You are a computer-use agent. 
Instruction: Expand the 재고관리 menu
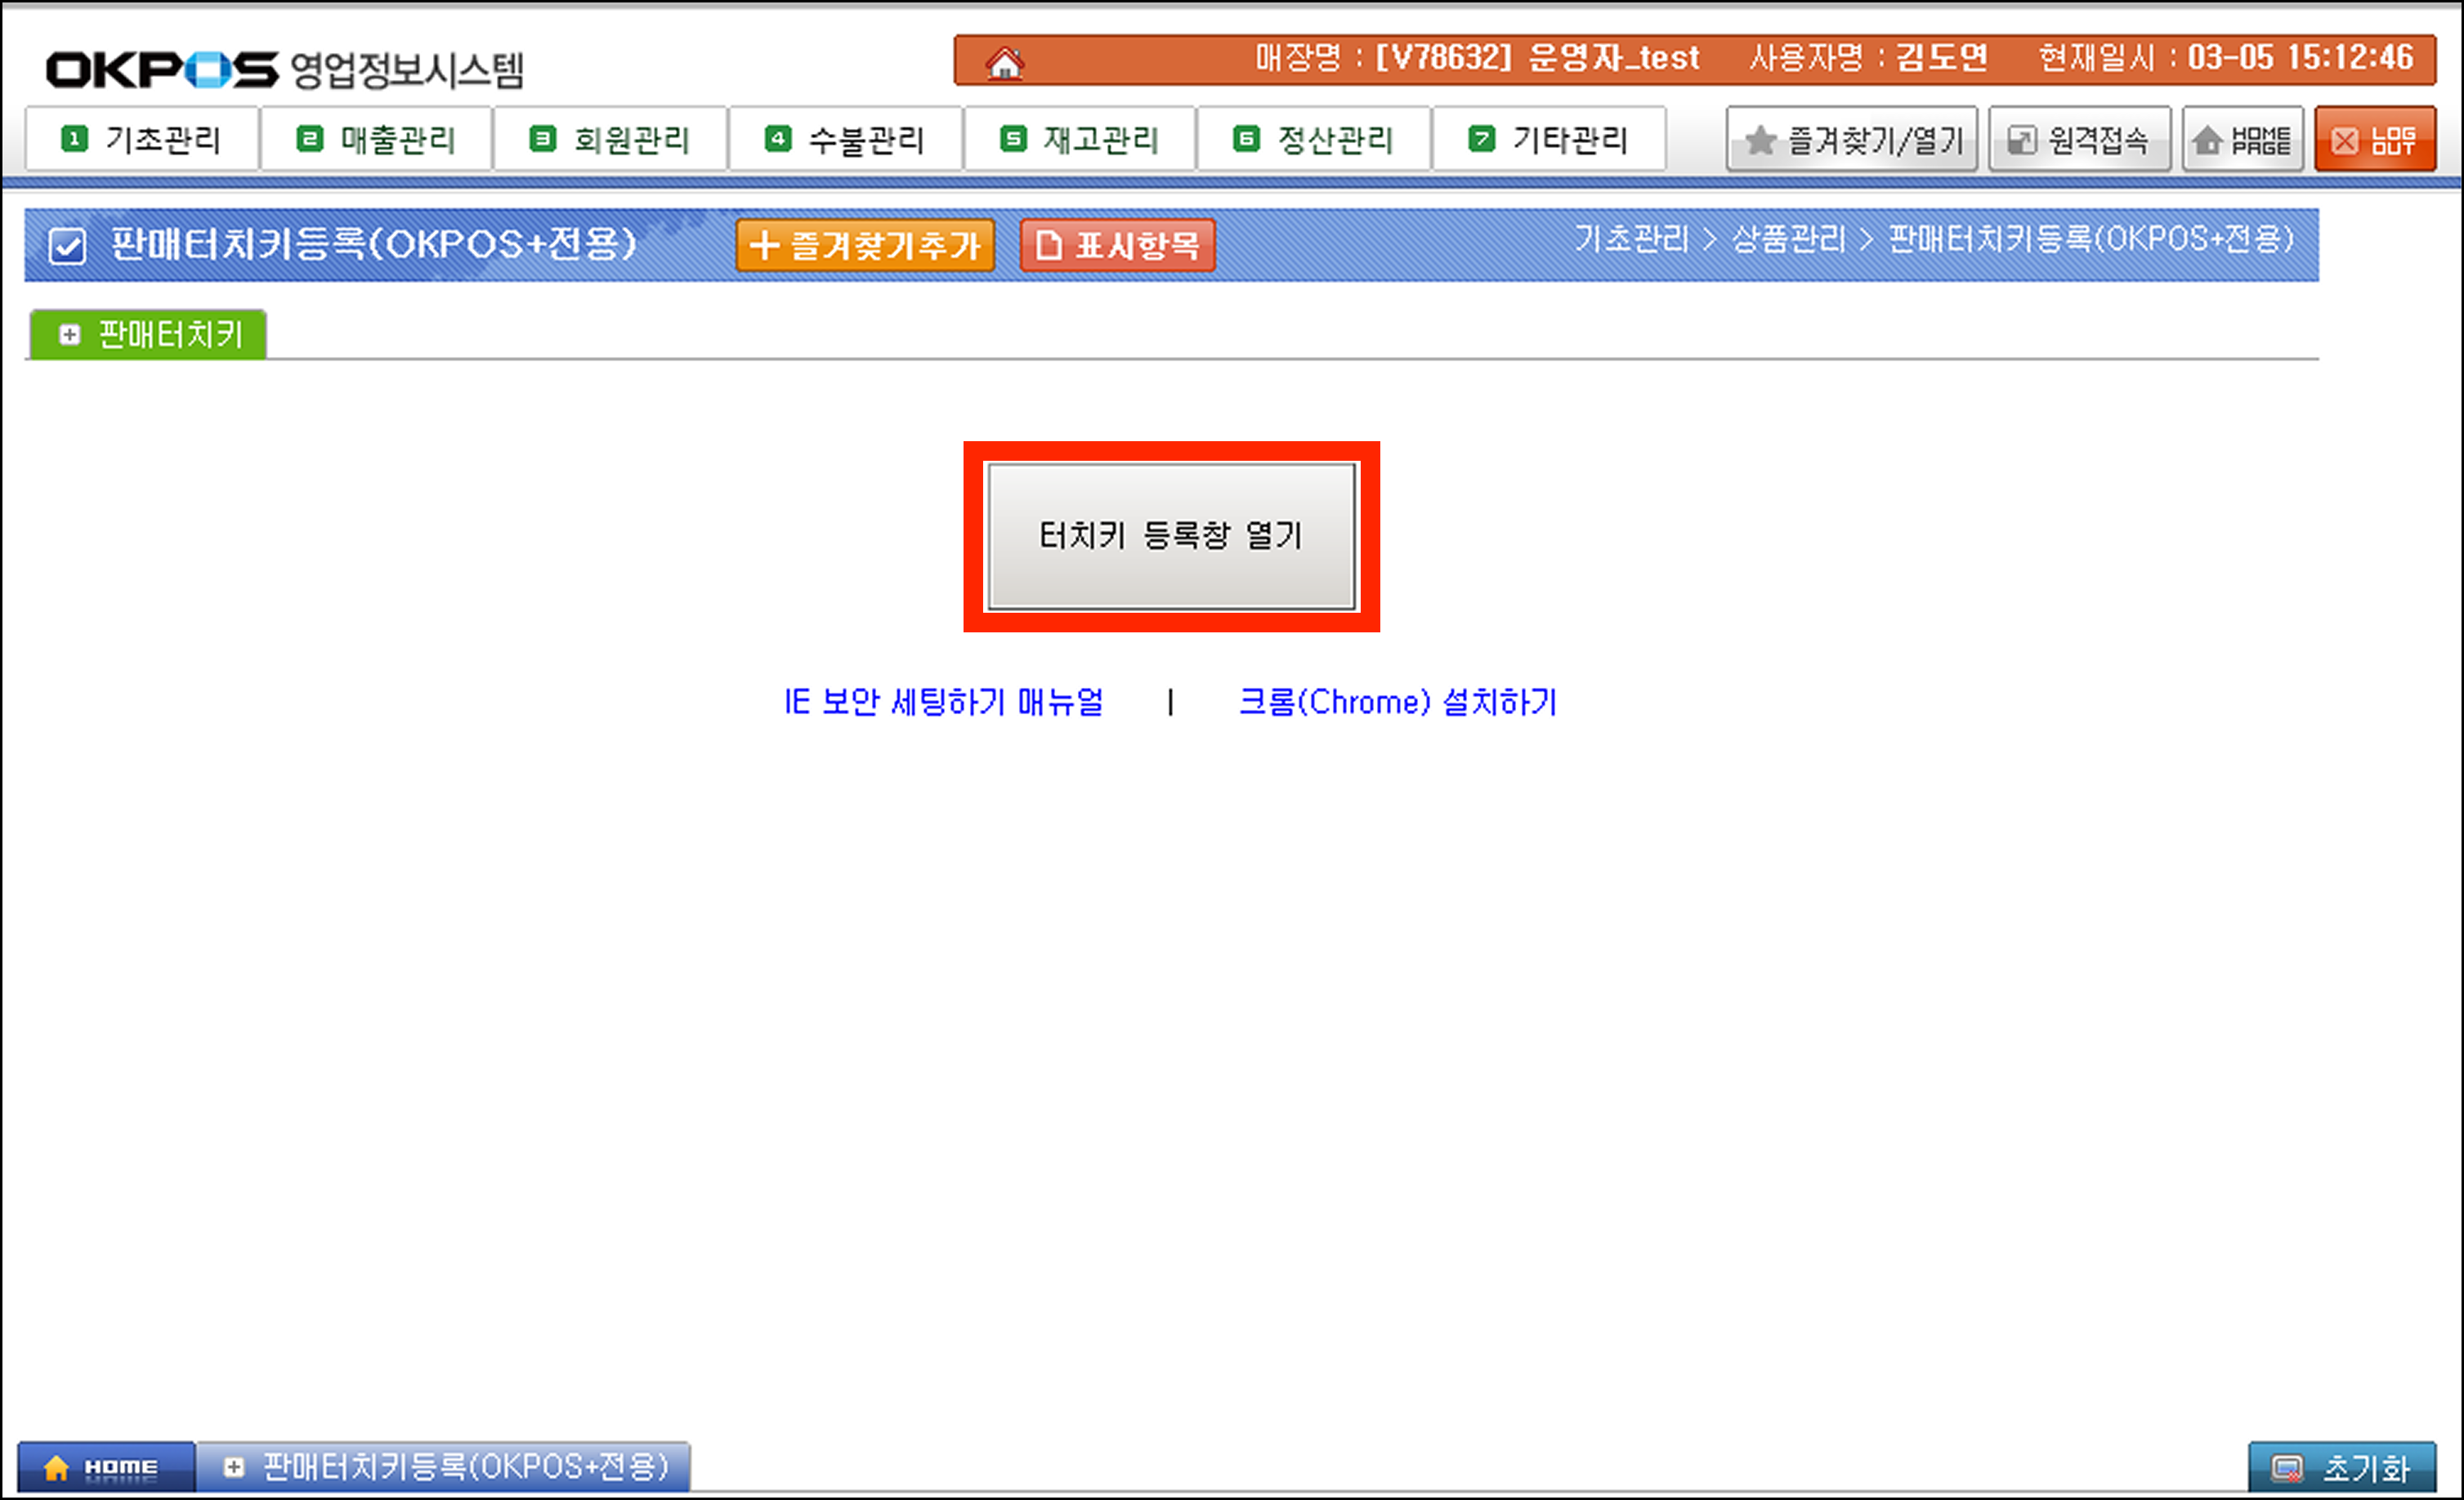1080,139
